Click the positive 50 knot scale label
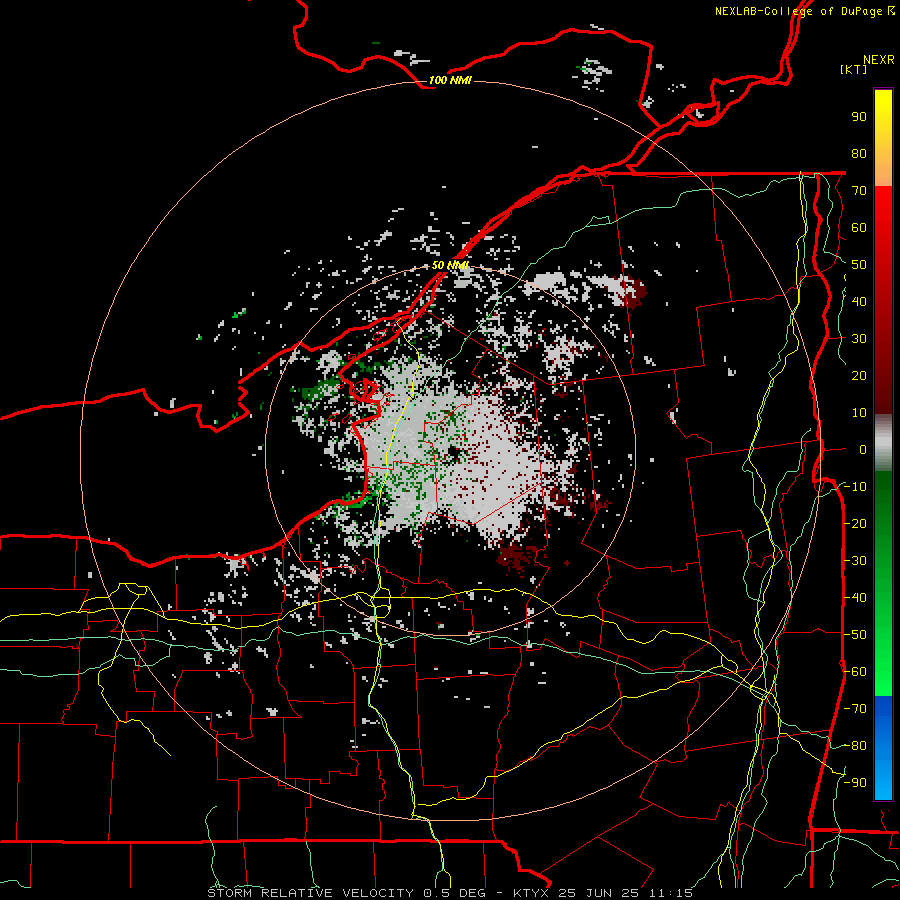 coord(859,265)
